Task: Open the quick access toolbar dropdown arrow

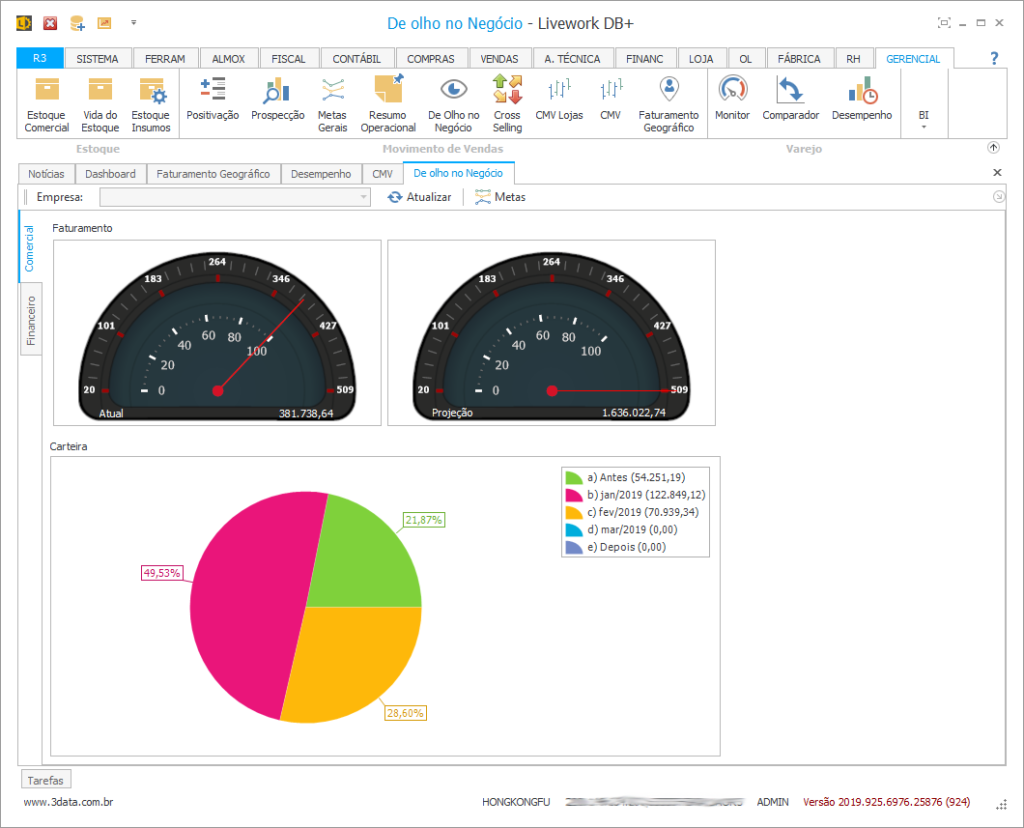Action: click(134, 22)
